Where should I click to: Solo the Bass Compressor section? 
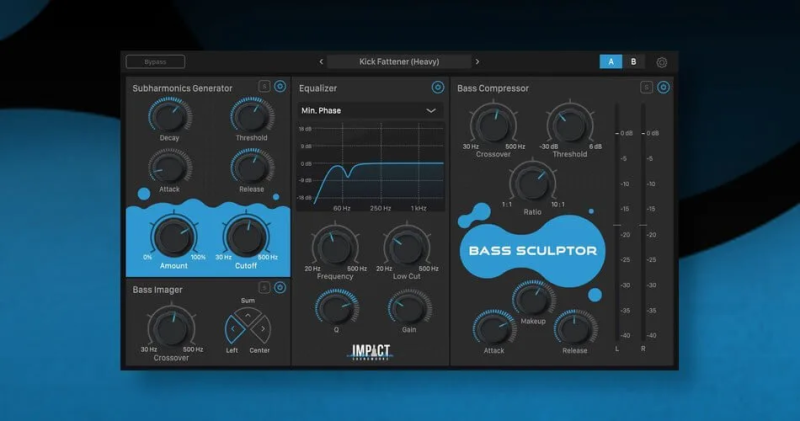pyautogui.click(x=646, y=87)
